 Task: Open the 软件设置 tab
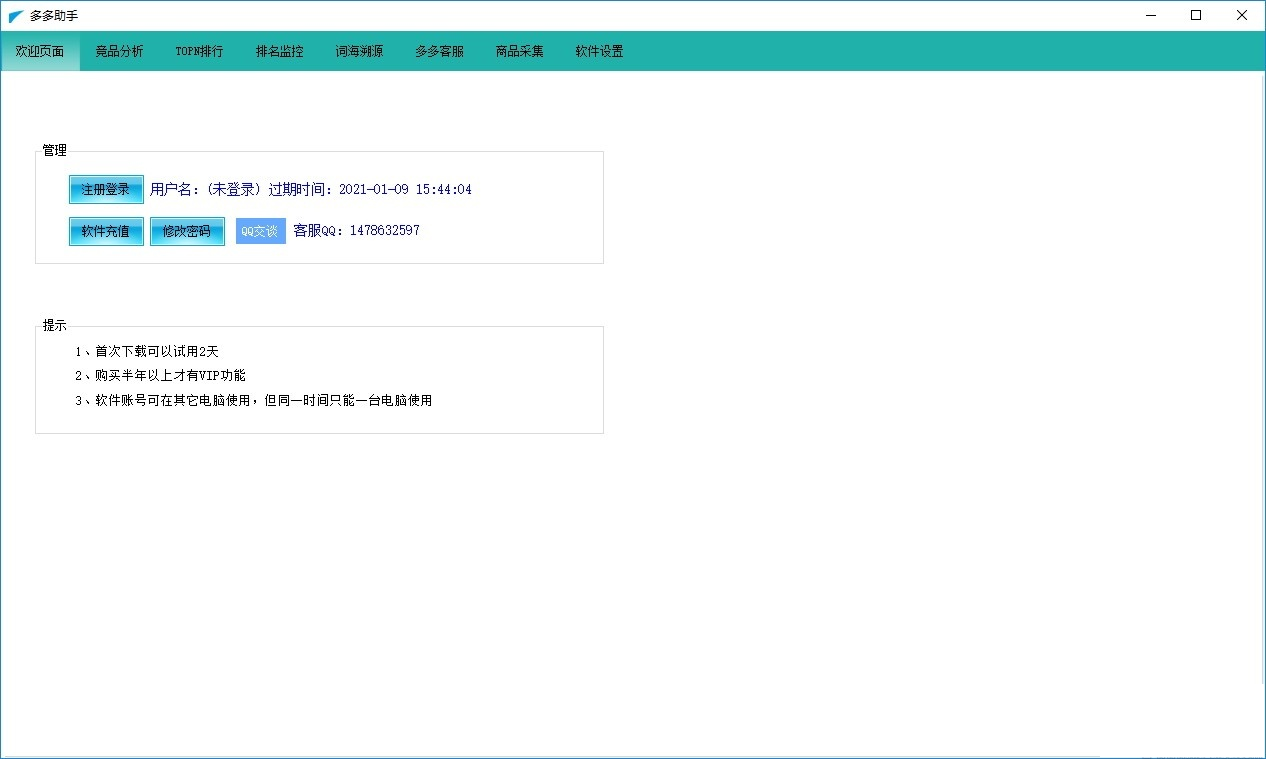click(x=599, y=51)
